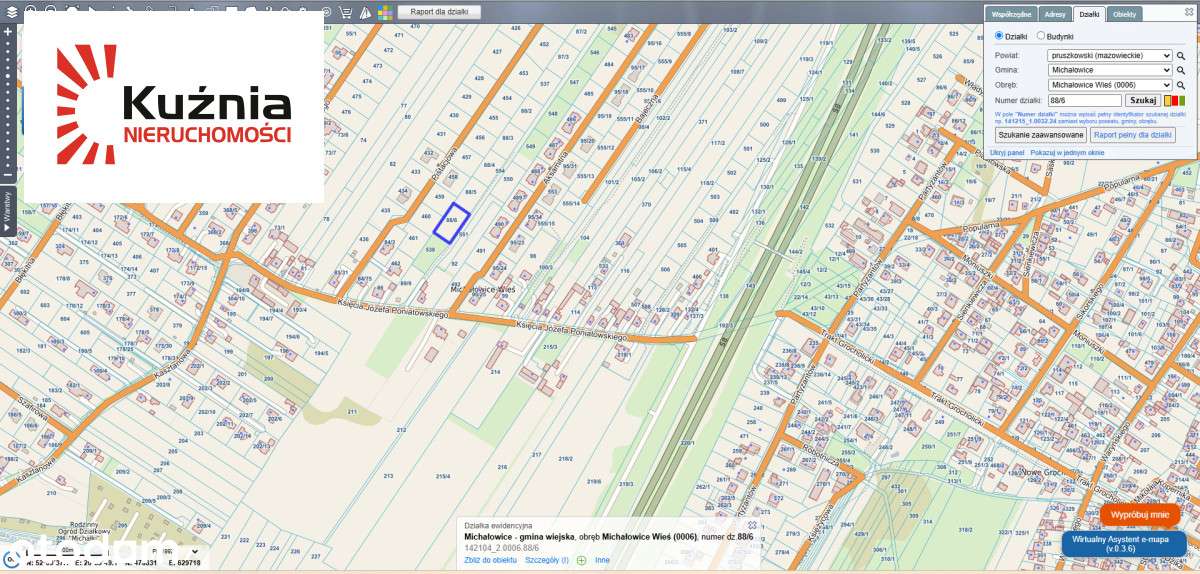Switch to the Obiekty tab
Screen dimensions: 1200x574
click(x=1125, y=15)
